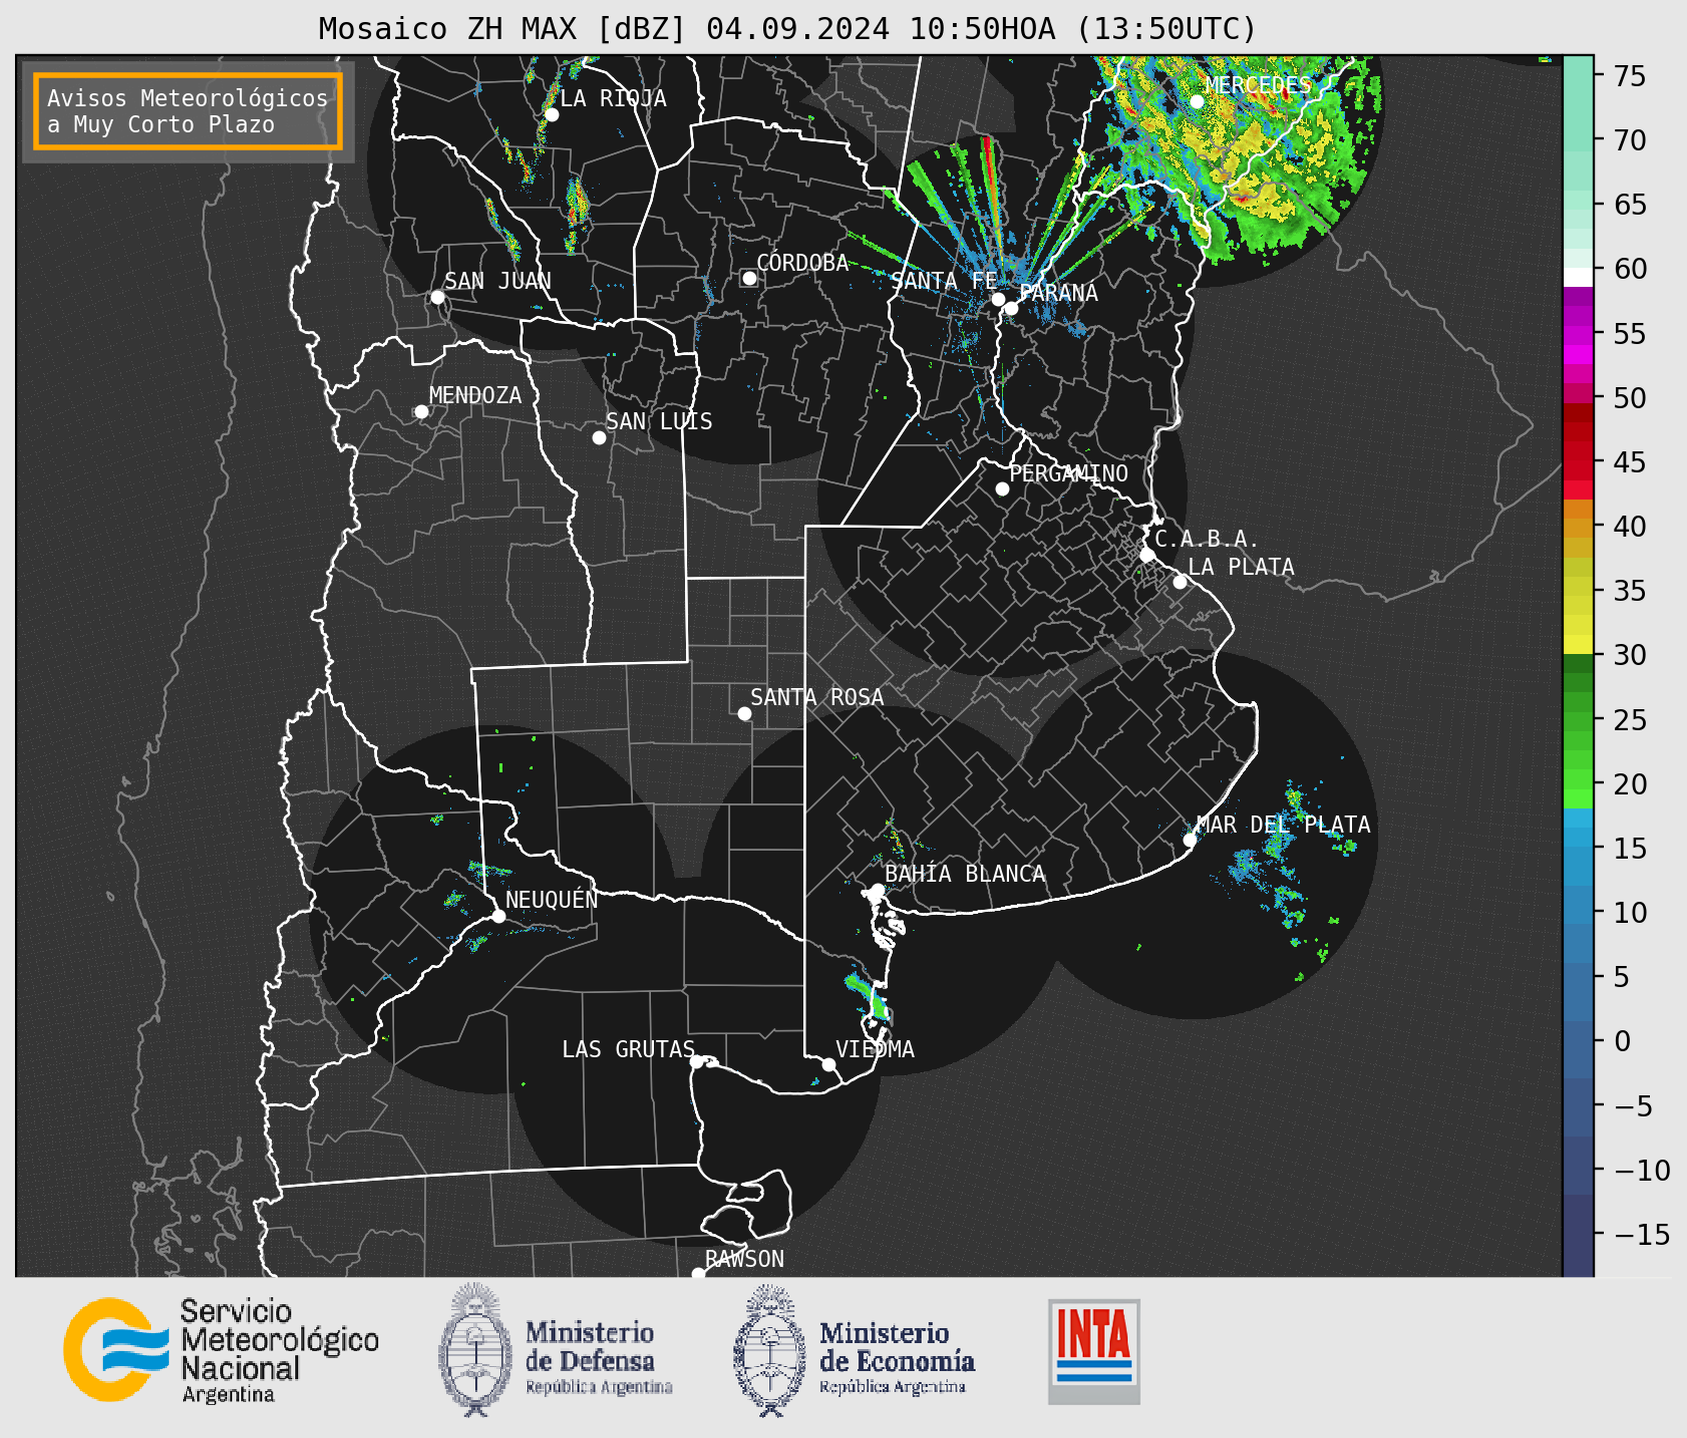Click the LA RIOJA city marker dot
The height and width of the screenshot is (1438, 1687).
point(552,115)
